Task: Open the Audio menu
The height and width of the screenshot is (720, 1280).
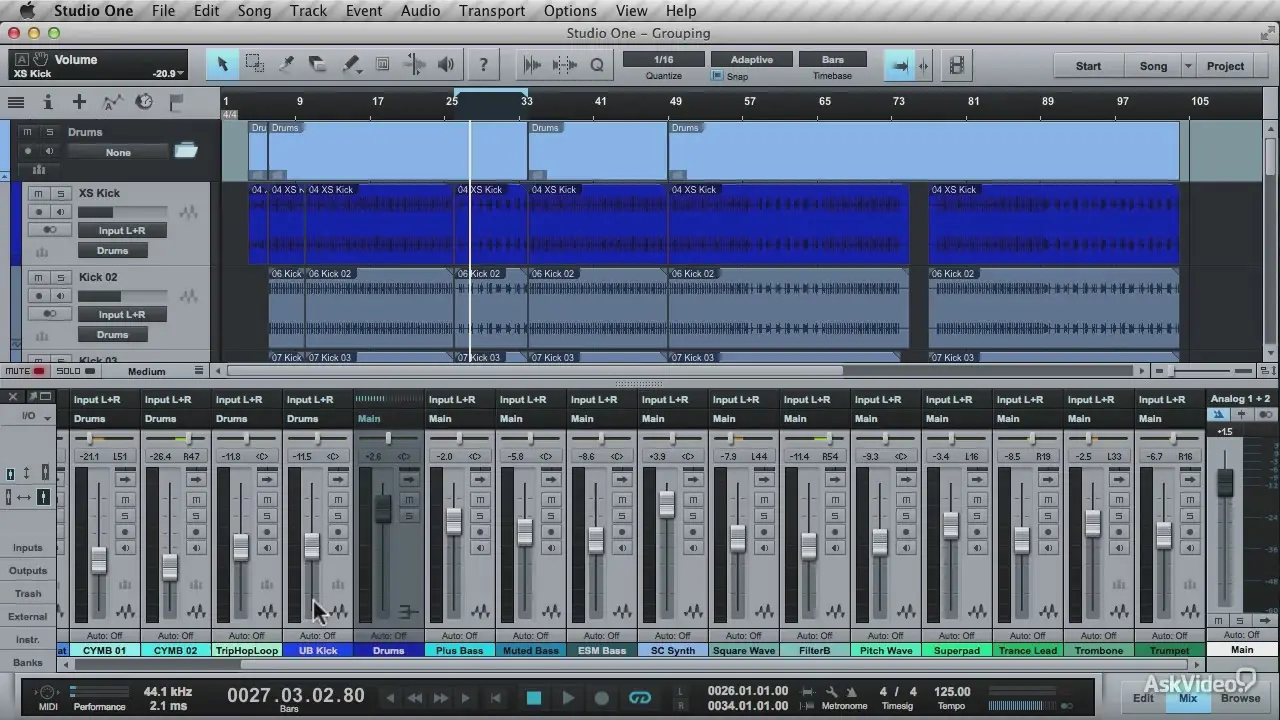Action: pyautogui.click(x=420, y=11)
